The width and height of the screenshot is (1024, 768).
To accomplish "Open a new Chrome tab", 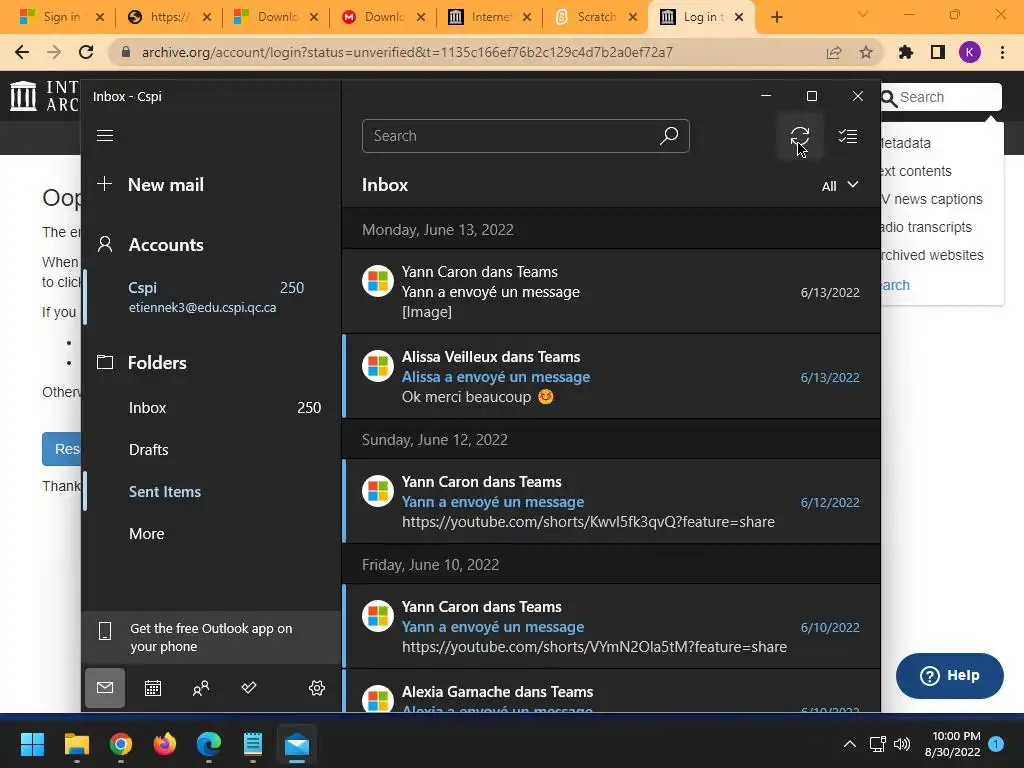I will pos(776,17).
